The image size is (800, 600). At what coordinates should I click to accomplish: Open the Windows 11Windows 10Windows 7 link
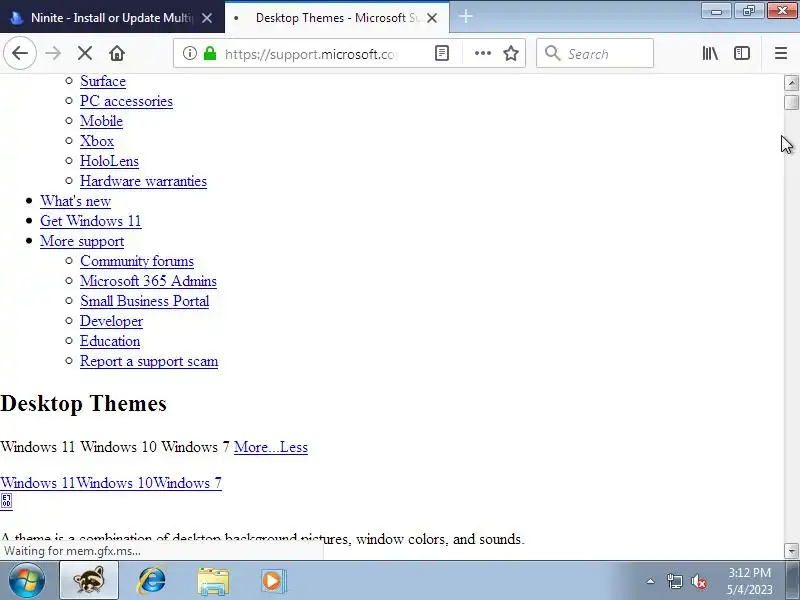(111, 483)
